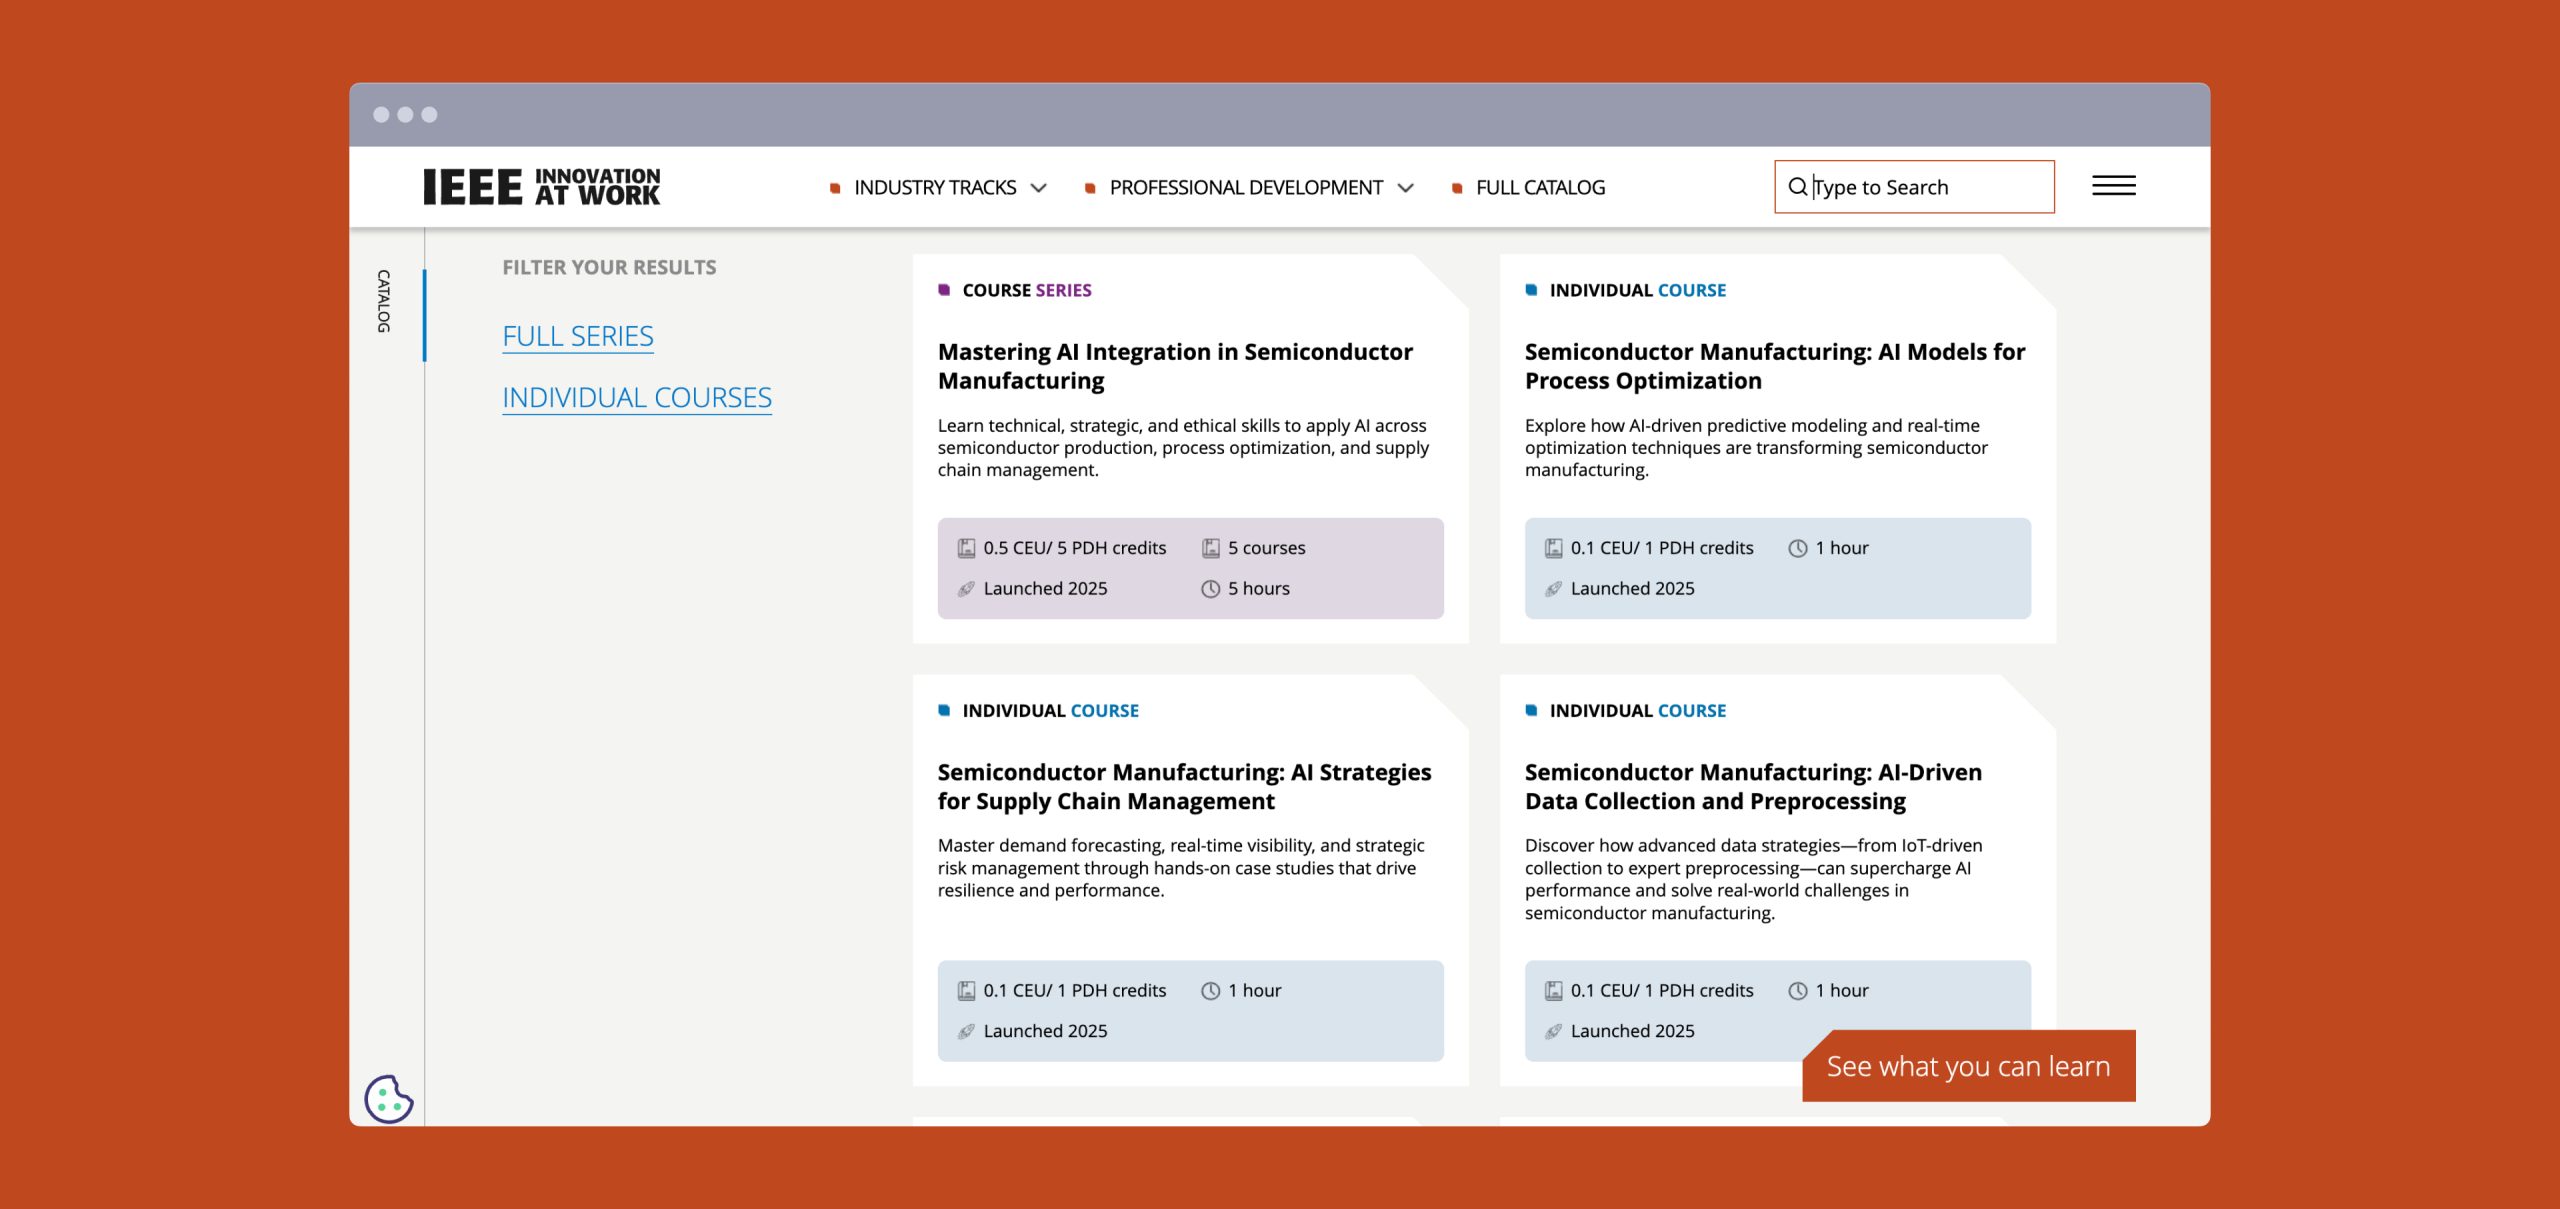Click clock icon beside 5 hours

[x=1210, y=589]
